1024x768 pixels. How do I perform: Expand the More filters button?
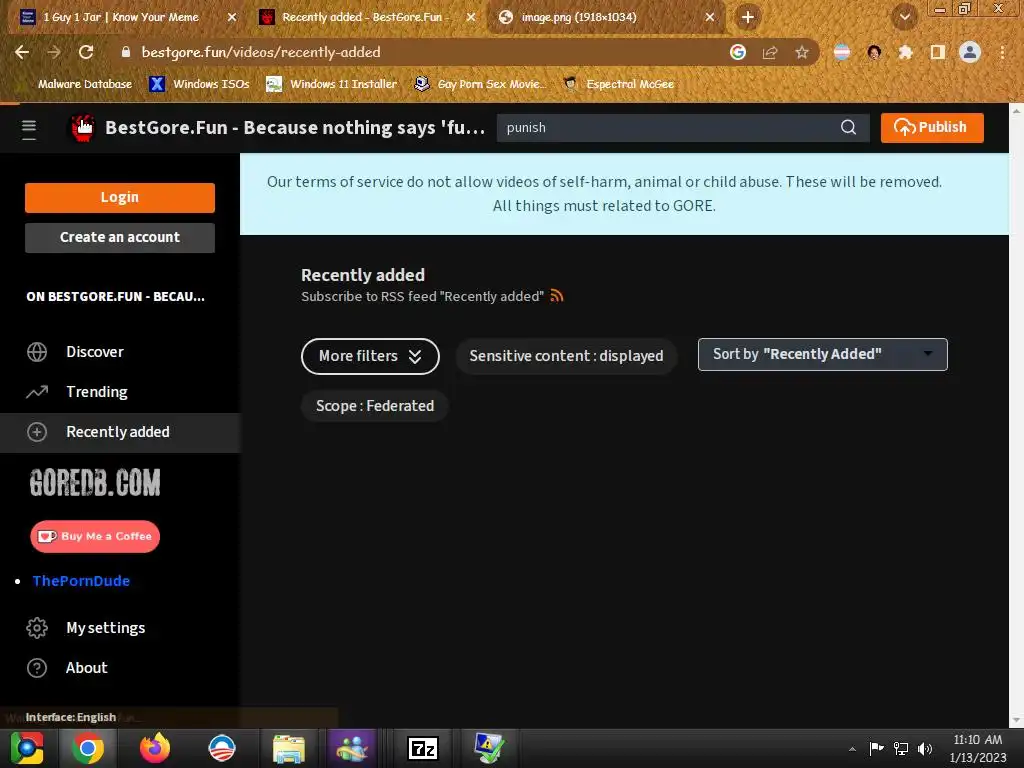370,356
